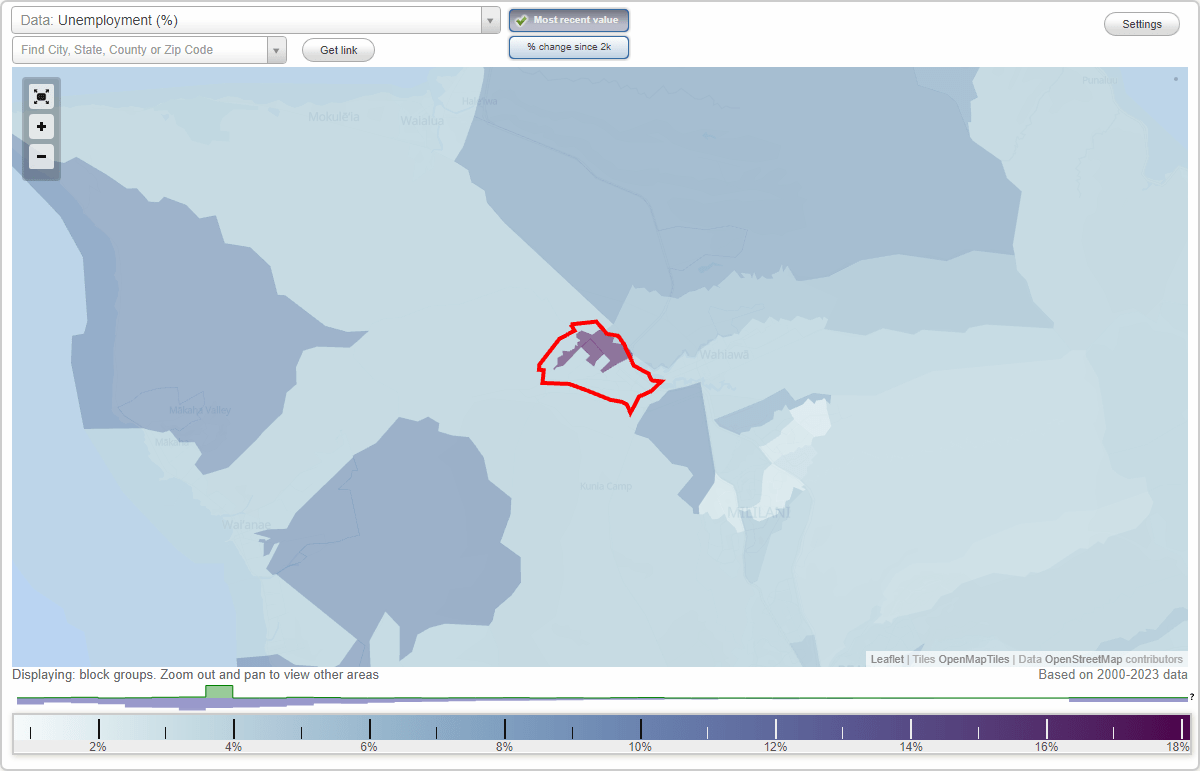Viewport: 1200px width, 771px height.
Task: Open the Data dropdown arrow
Action: click(490, 20)
